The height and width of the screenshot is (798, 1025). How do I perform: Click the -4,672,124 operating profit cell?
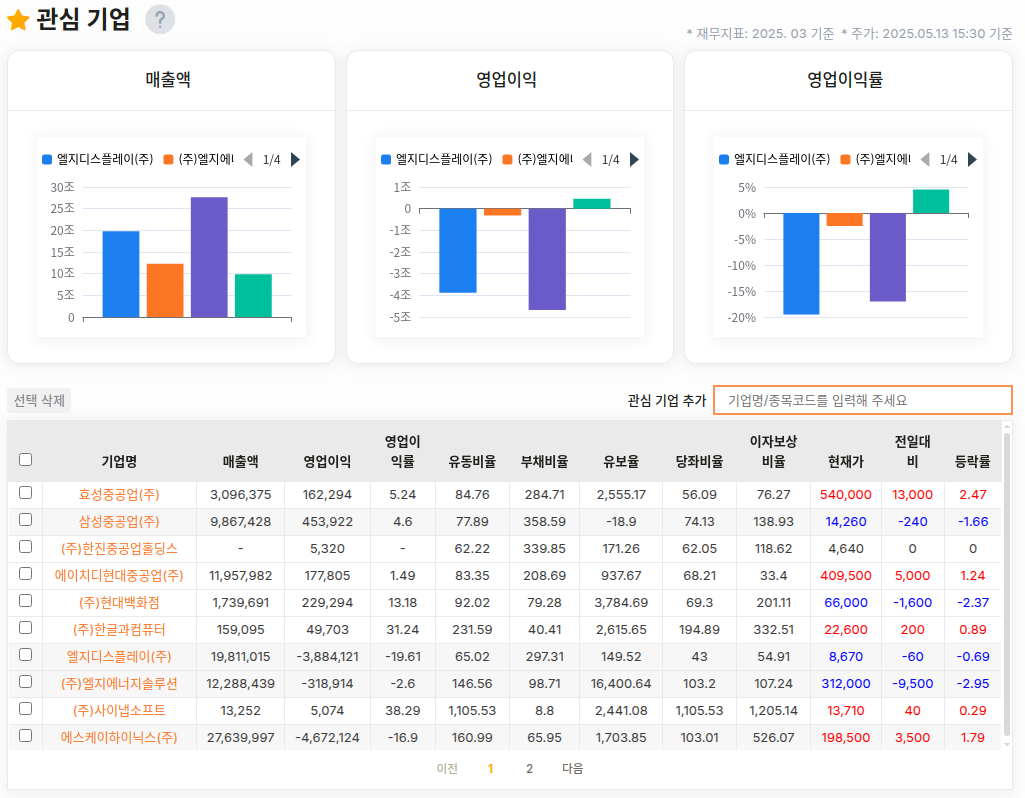[327, 737]
